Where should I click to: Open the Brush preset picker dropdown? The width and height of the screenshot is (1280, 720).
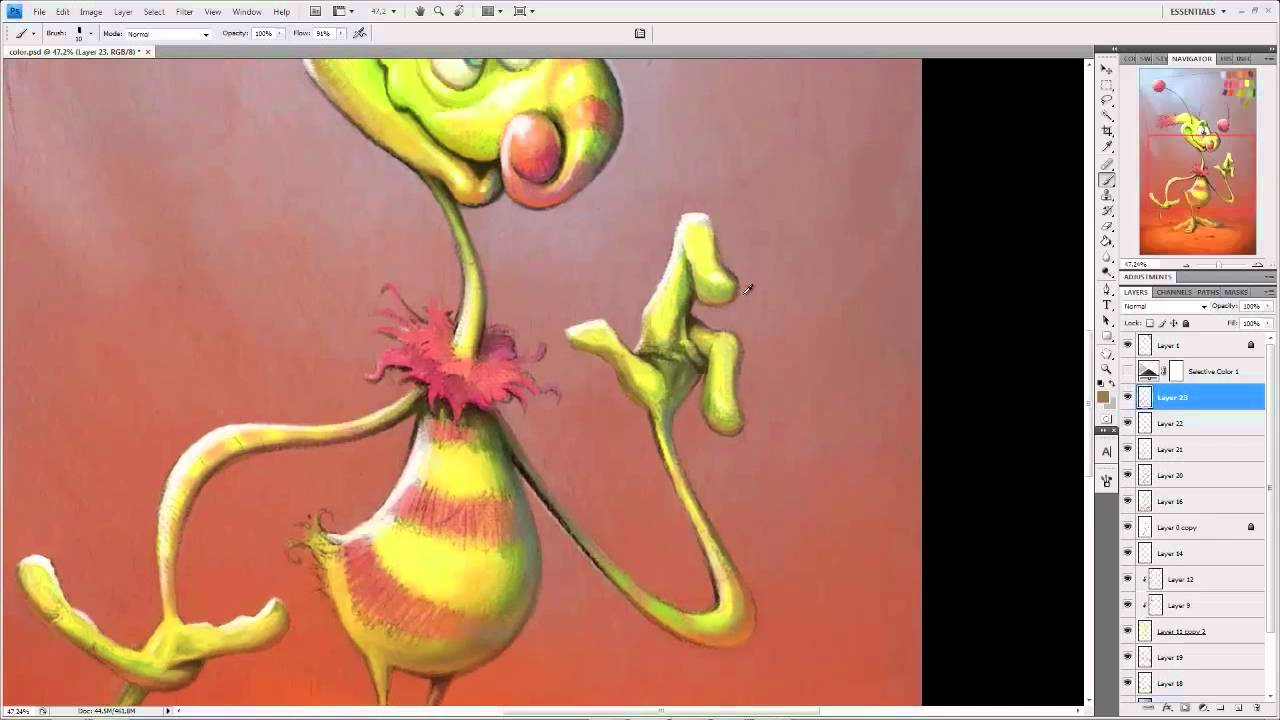[x=90, y=34]
